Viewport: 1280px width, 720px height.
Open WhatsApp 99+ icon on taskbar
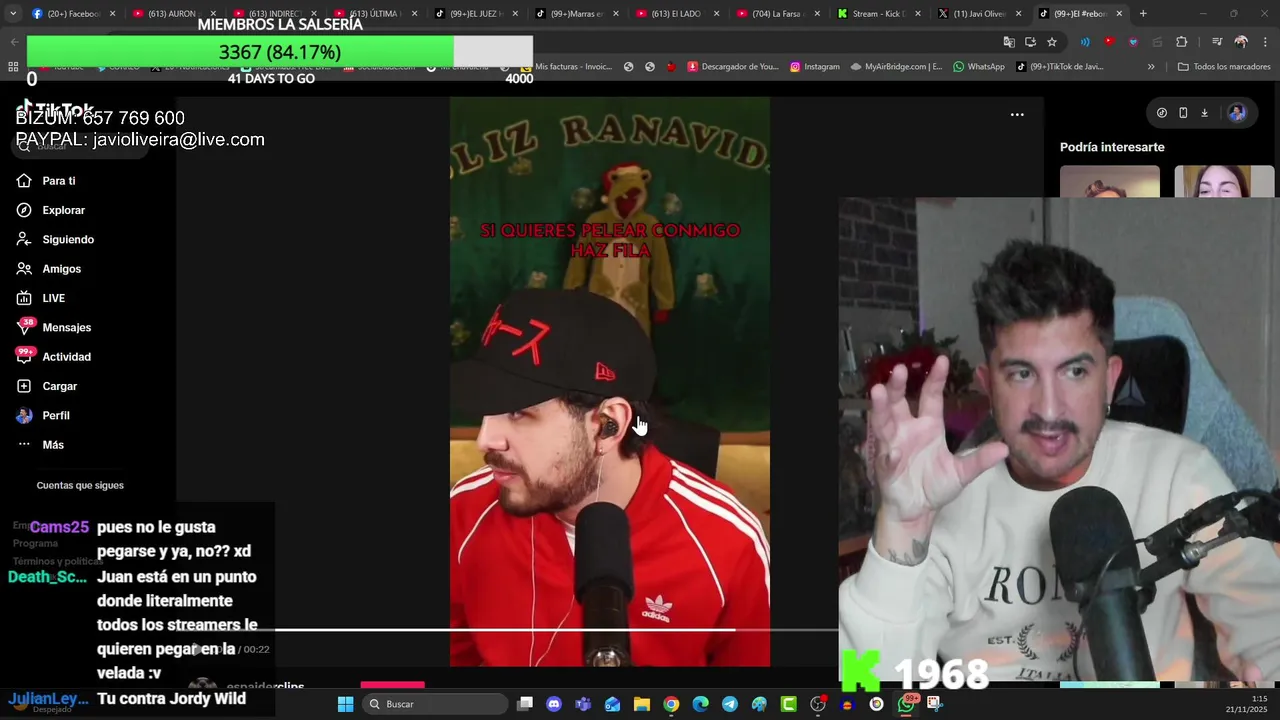tap(907, 704)
